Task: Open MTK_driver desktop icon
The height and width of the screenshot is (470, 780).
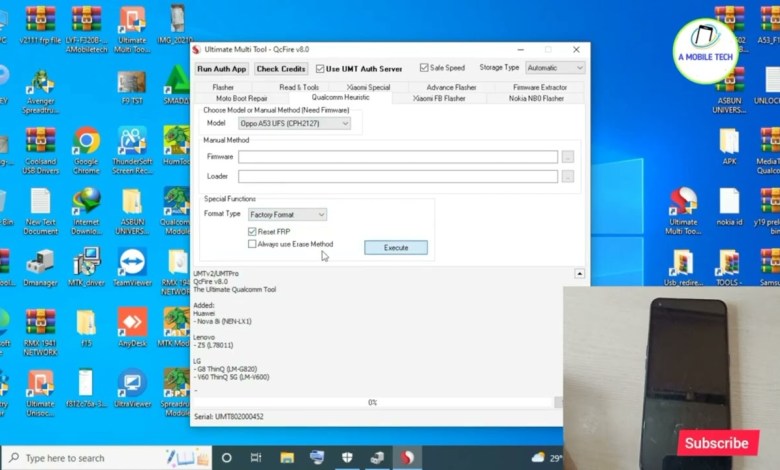Action: pos(87,267)
